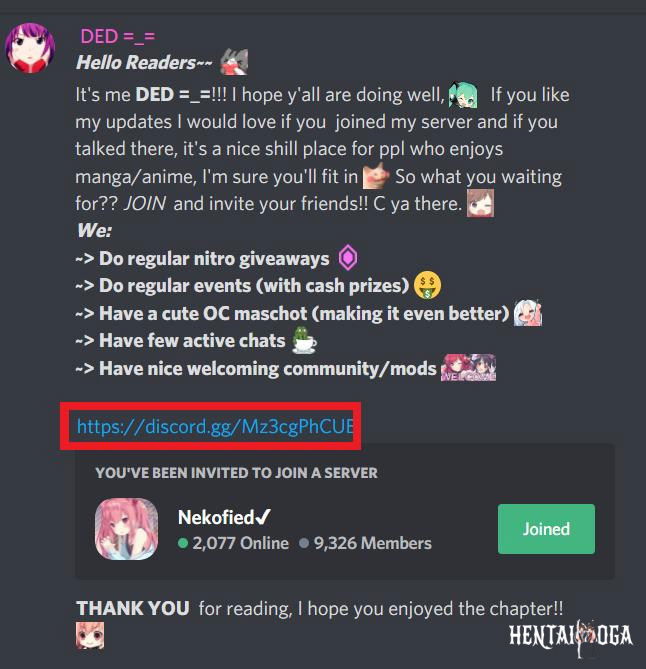Open the discord.gg/Mz3cgPhCUE invite link
This screenshot has height=669, width=646.
(215, 426)
